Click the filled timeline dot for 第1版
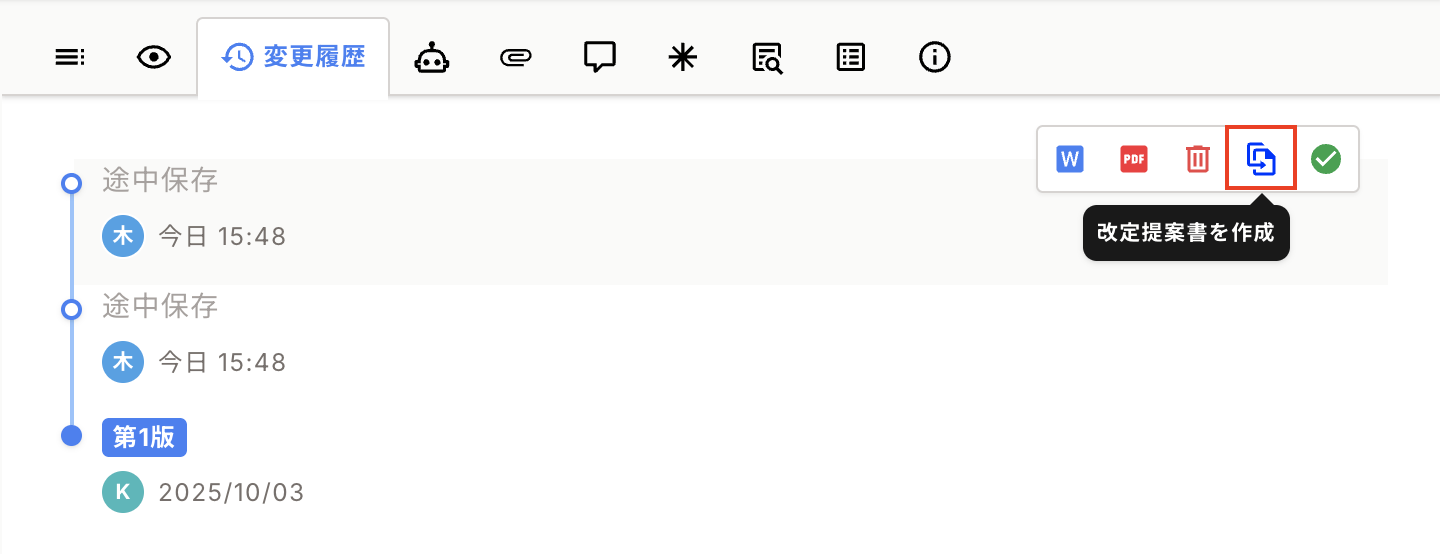This screenshot has height=554, width=1440. coord(71,436)
